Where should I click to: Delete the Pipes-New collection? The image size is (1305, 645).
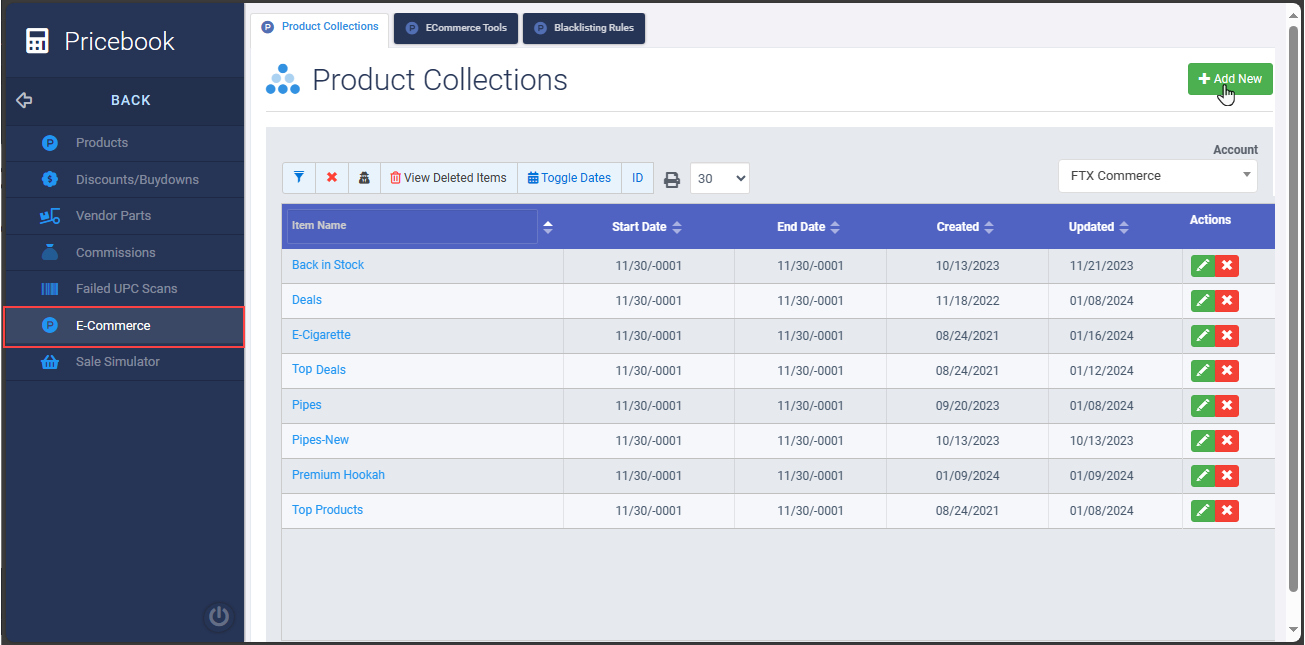click(1227, 441)
